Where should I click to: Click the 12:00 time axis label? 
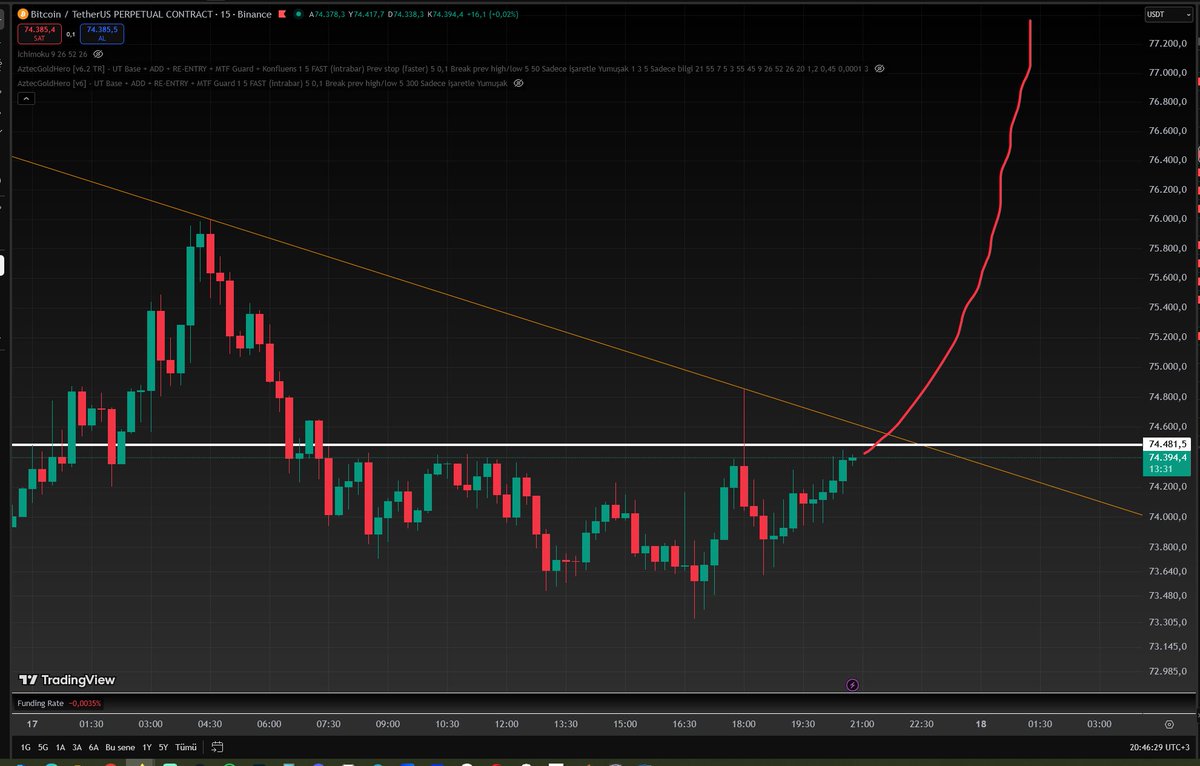(507, 724)
